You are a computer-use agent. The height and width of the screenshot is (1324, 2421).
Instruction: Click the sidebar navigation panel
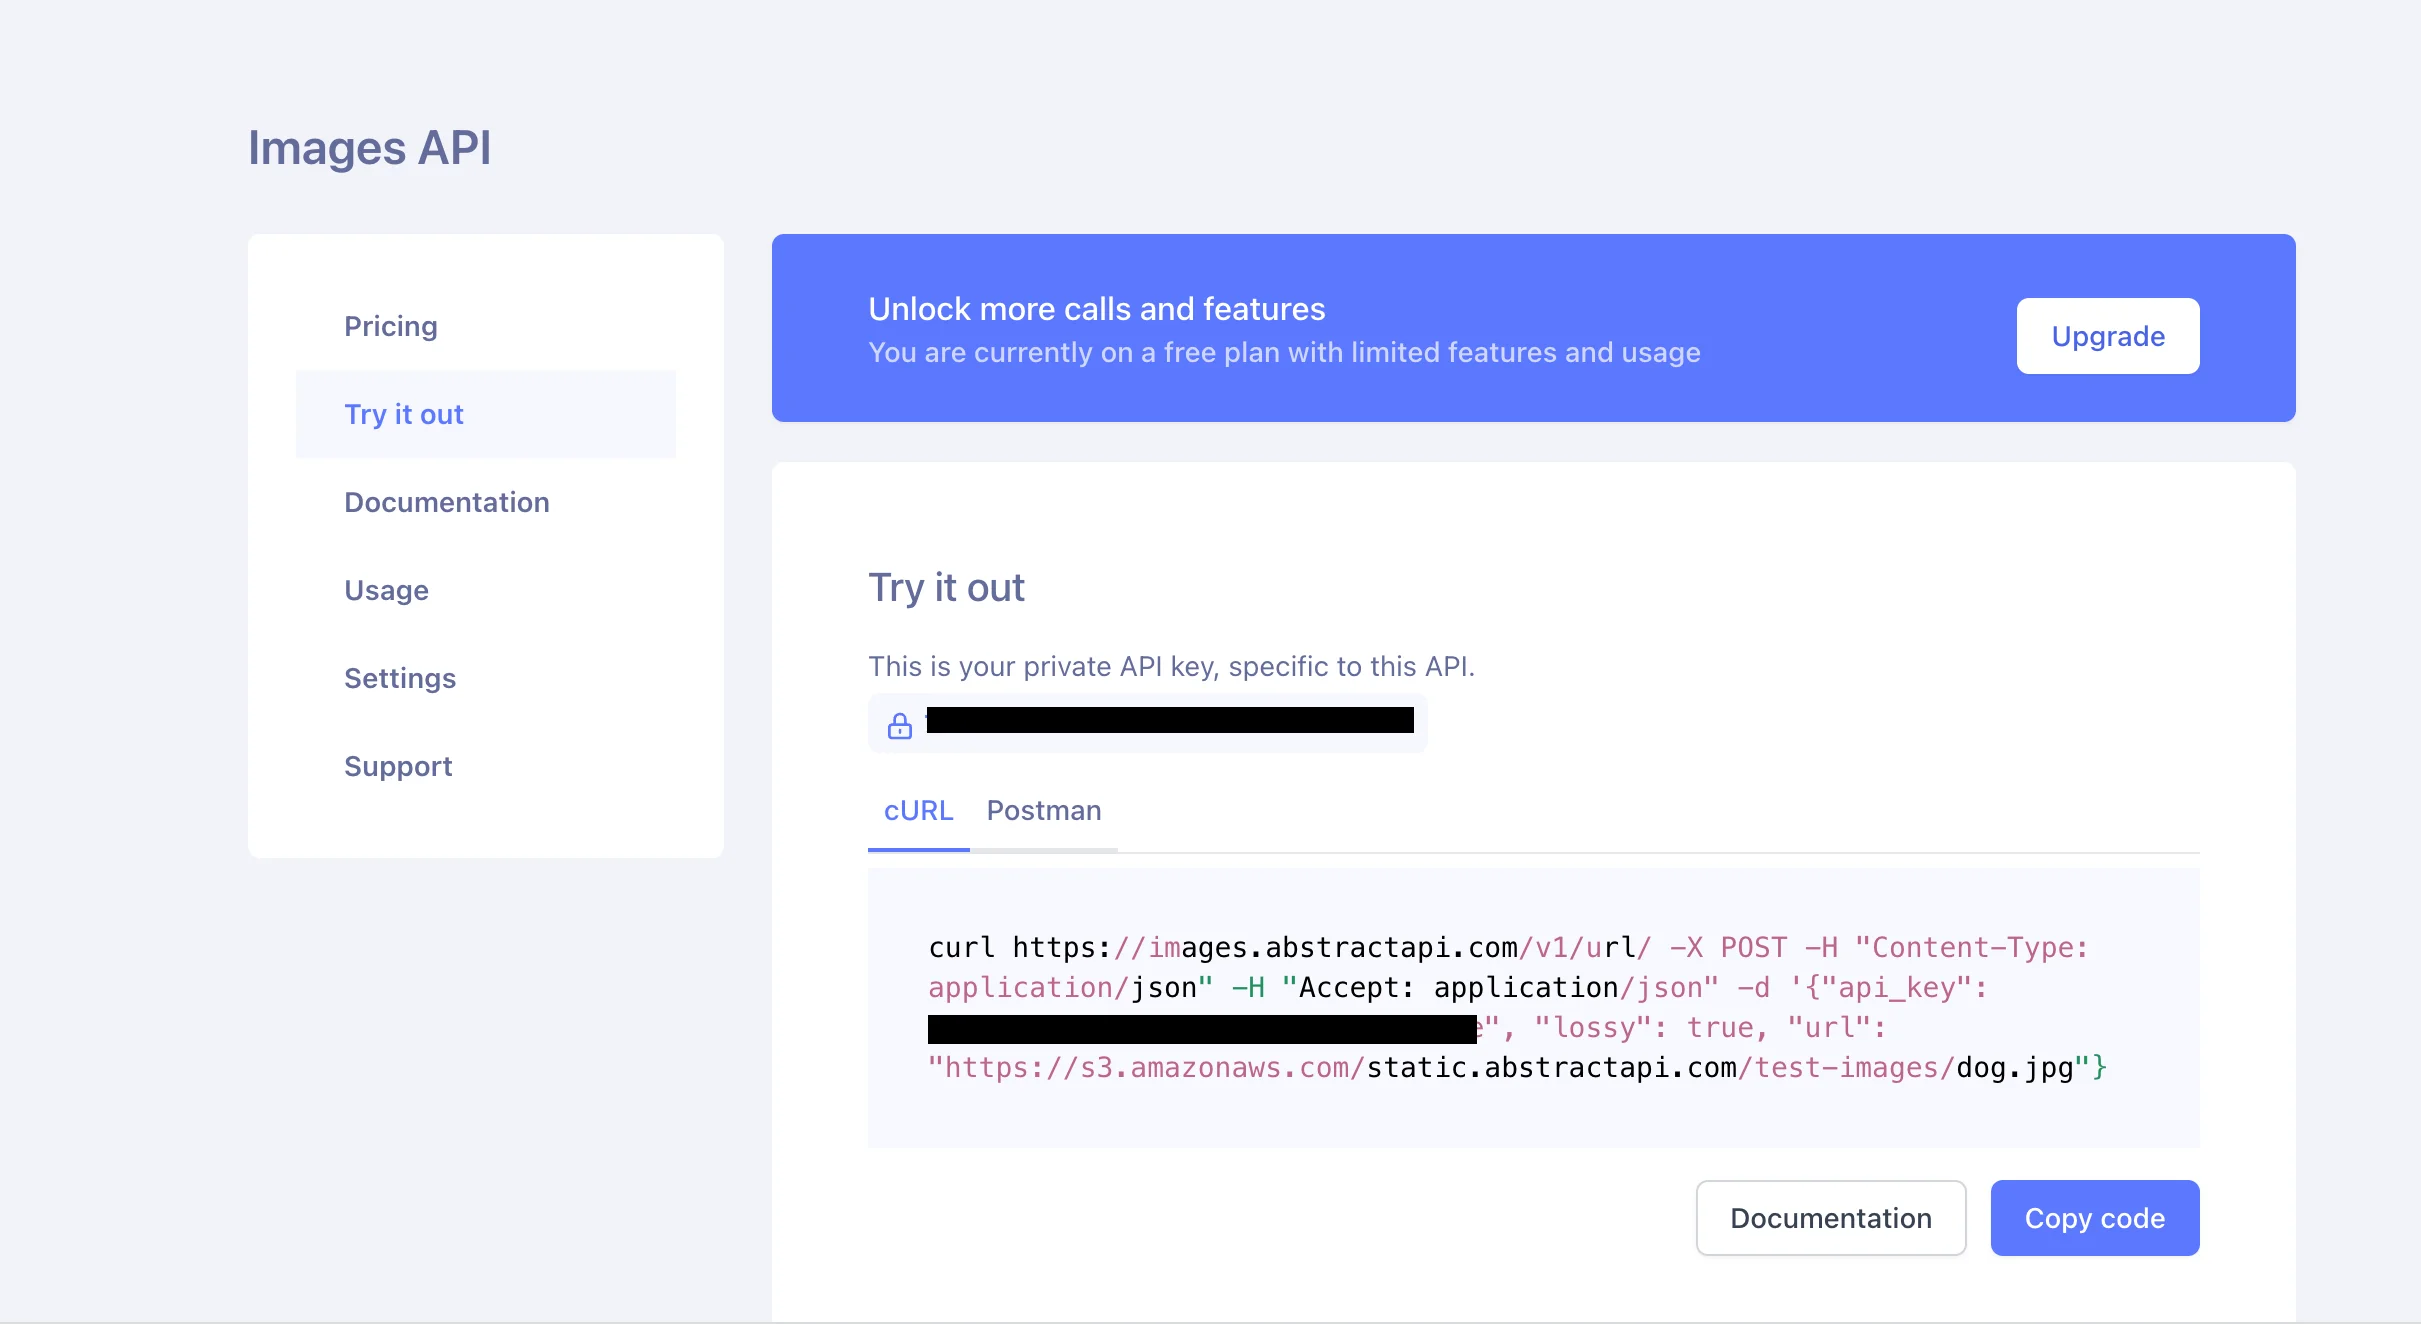(x=486, y=545)
